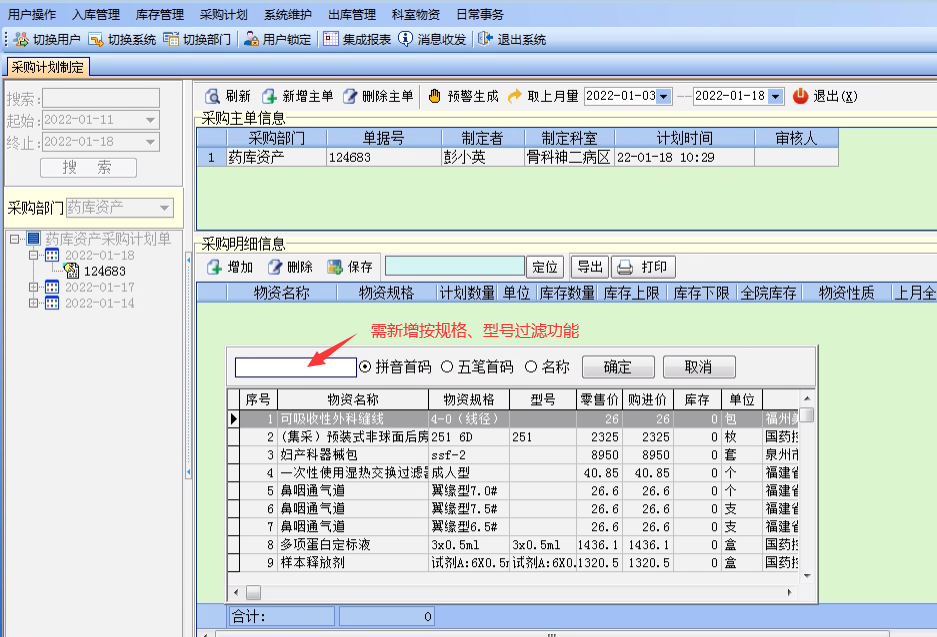Select the 五笔首码 radio button

click(x=447, y=367)
